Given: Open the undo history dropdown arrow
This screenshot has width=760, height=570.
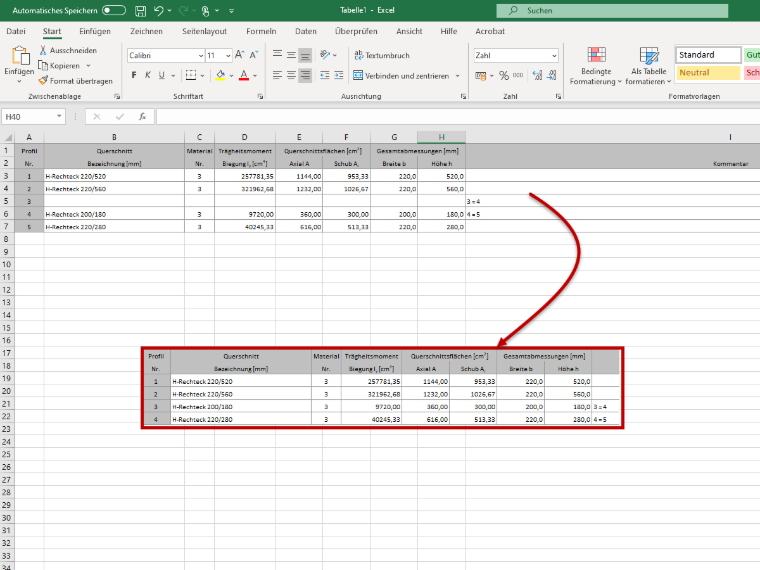Looking at the screenshot, I should [169, 11].
